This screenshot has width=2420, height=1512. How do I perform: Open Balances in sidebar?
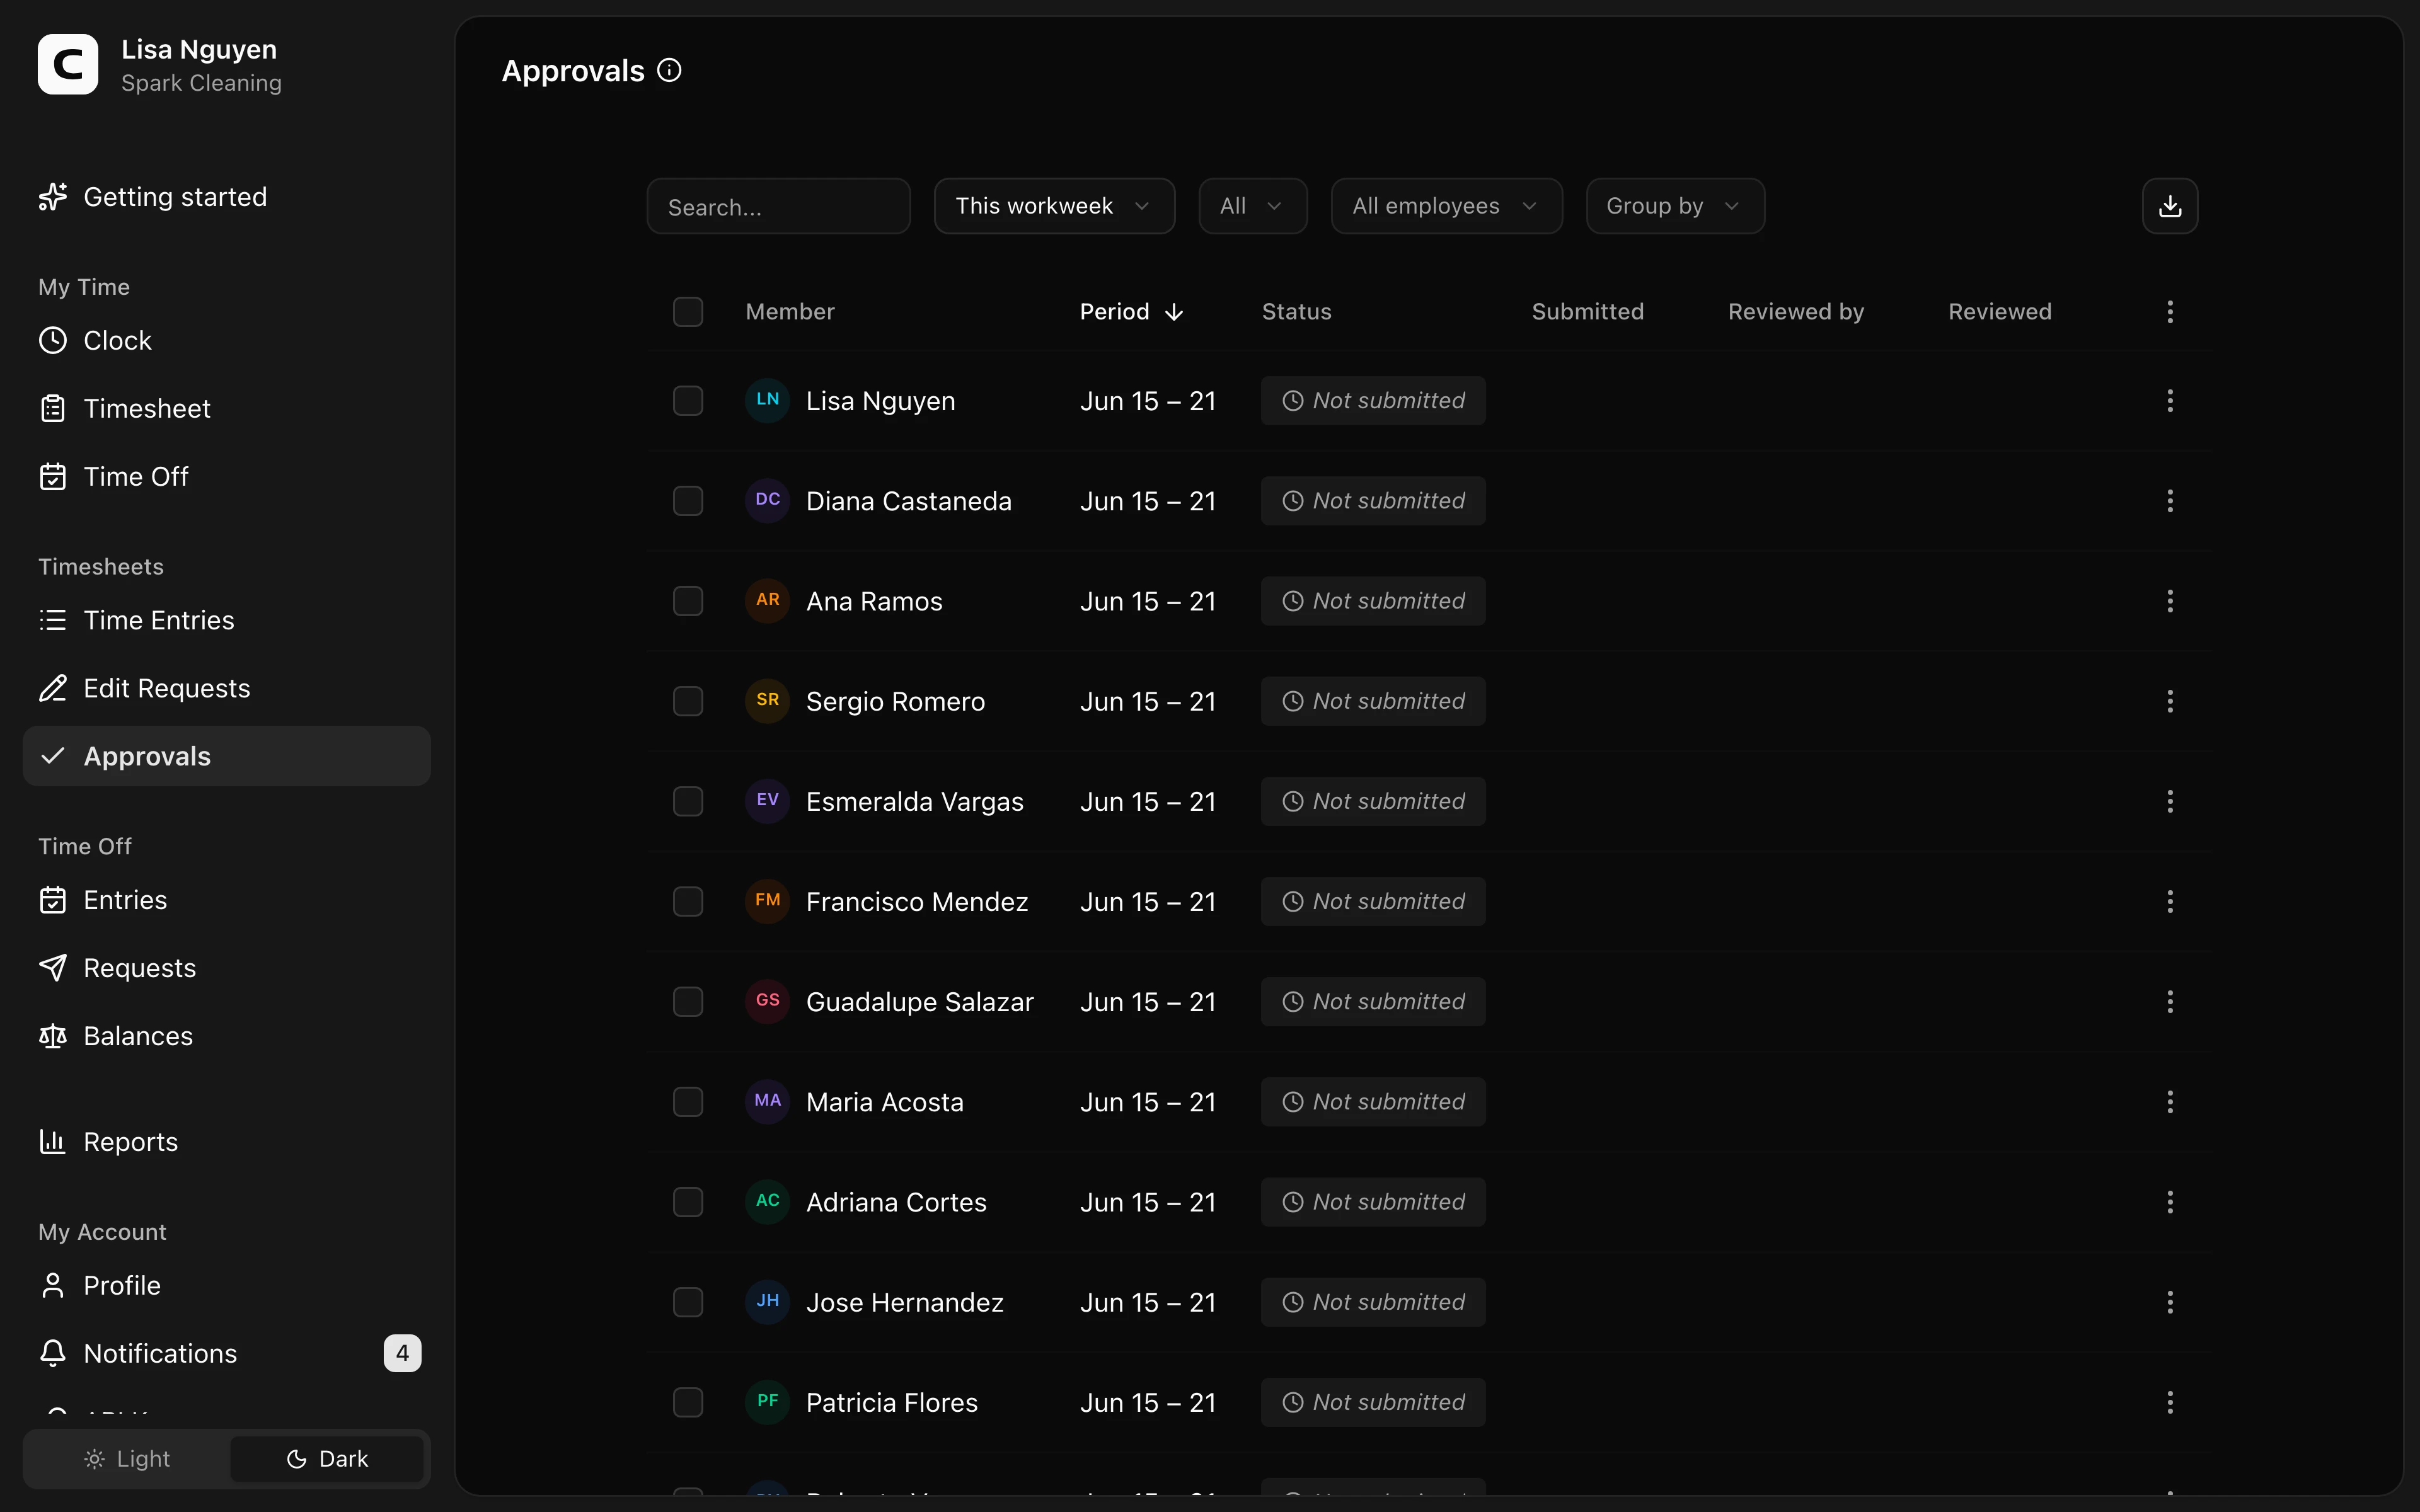click(x=227, y=1036)
